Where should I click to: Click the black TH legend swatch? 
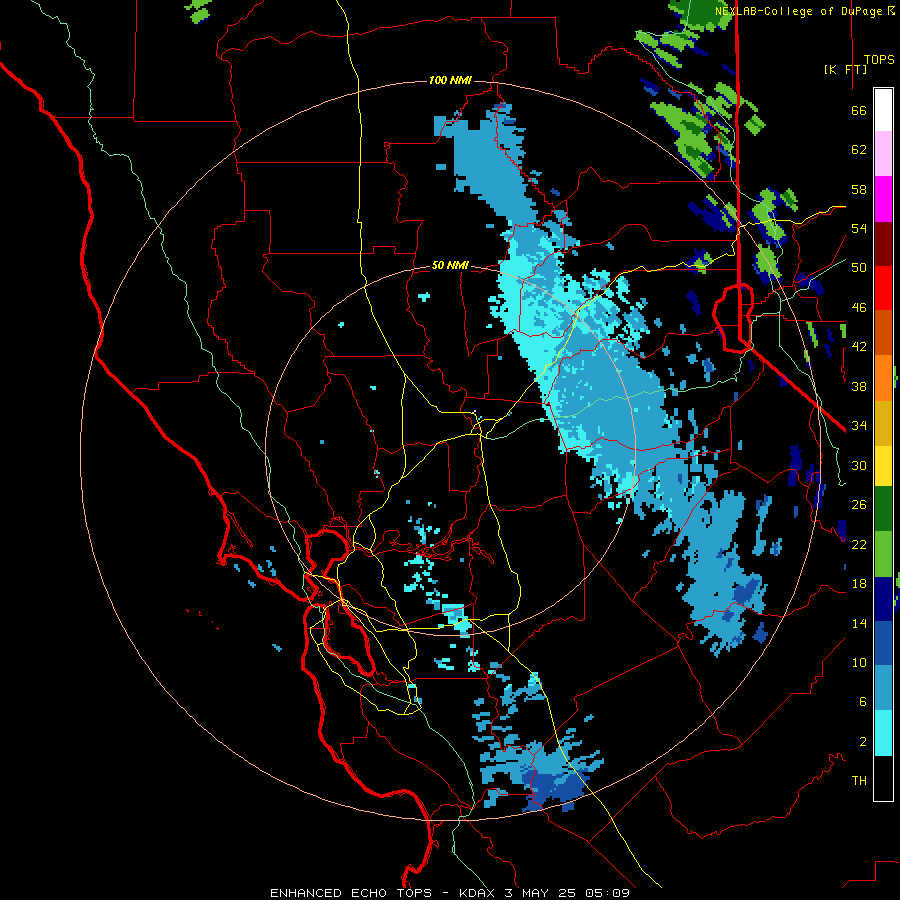point(883,778)
